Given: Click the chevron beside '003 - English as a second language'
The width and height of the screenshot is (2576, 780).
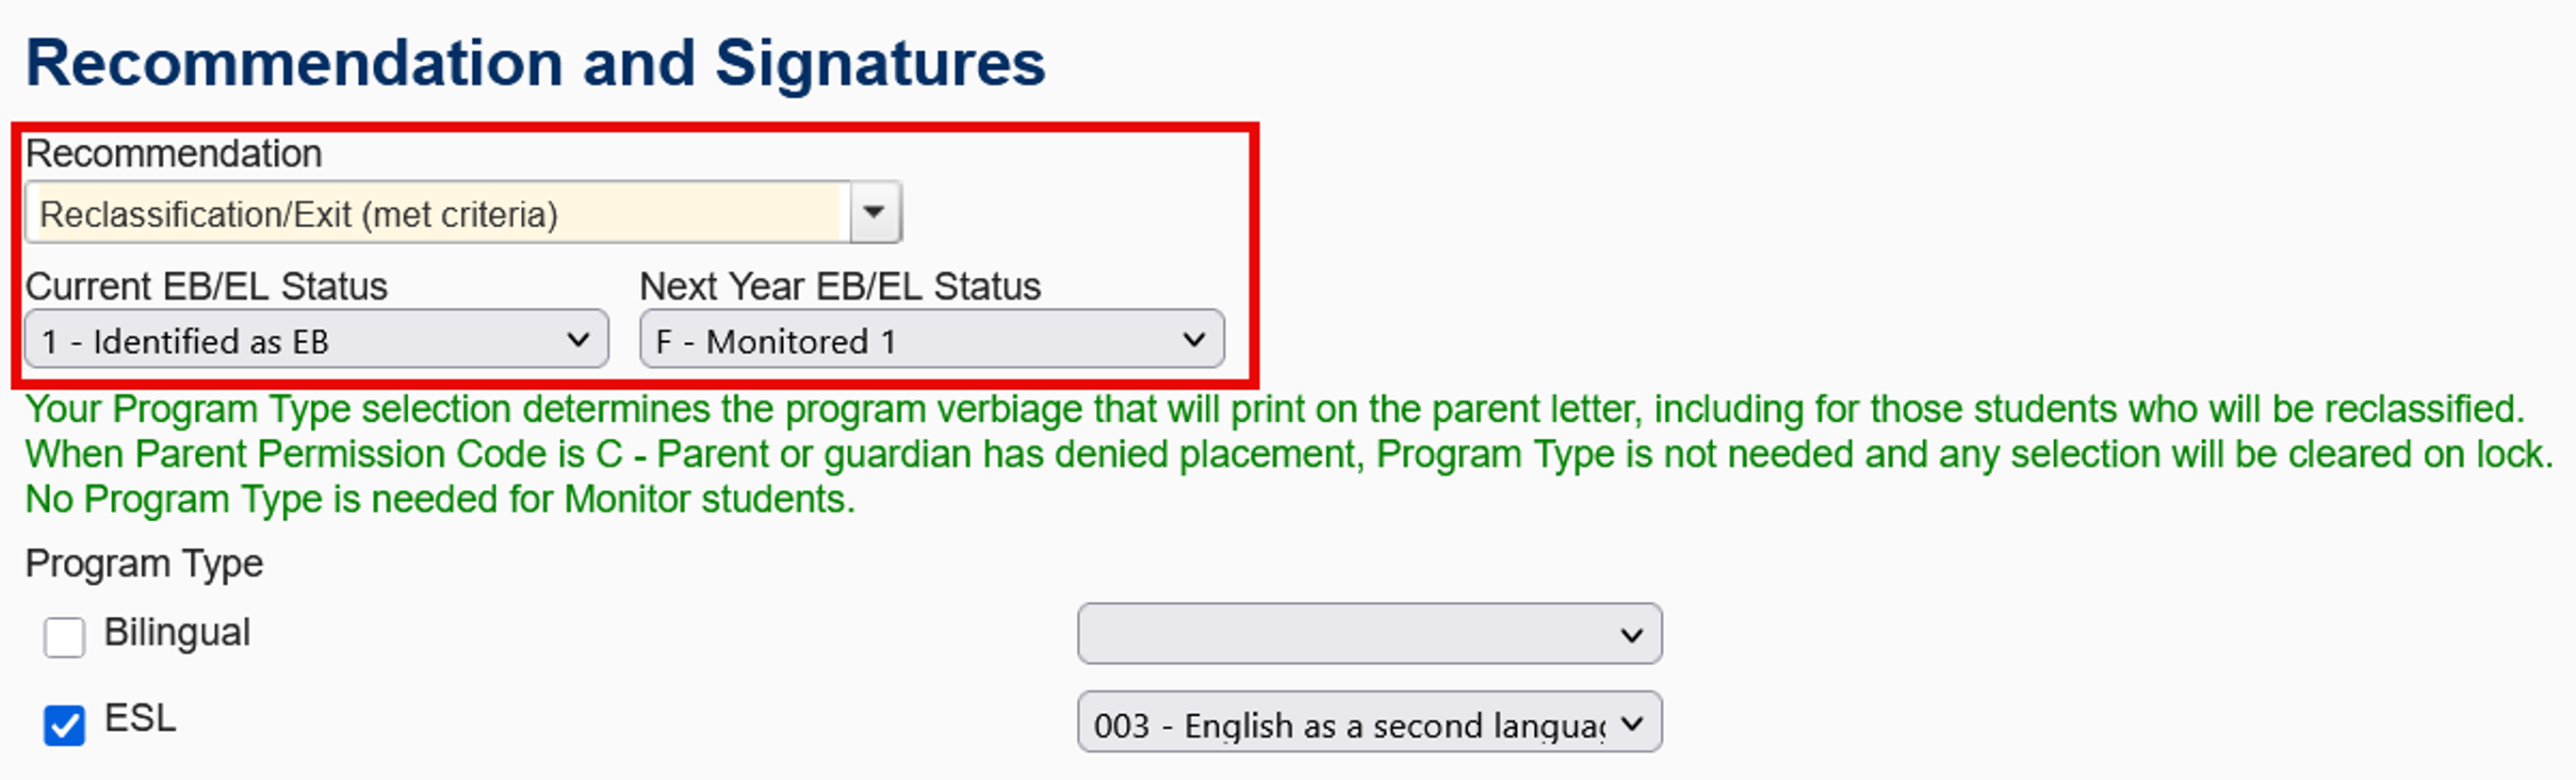Looking at the screenshot, I should 1631,723.
